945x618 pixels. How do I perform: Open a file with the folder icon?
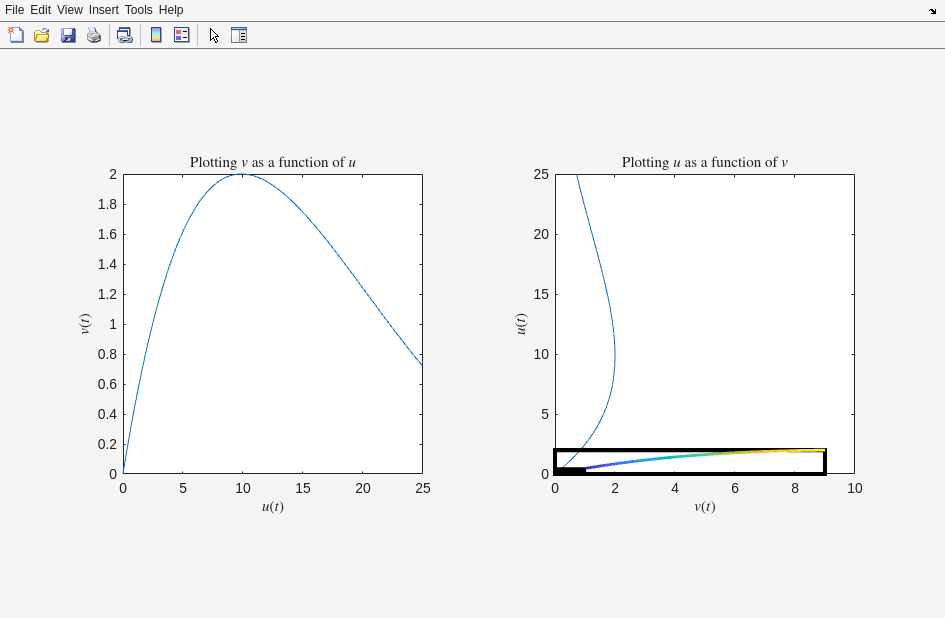pos(42,35)
